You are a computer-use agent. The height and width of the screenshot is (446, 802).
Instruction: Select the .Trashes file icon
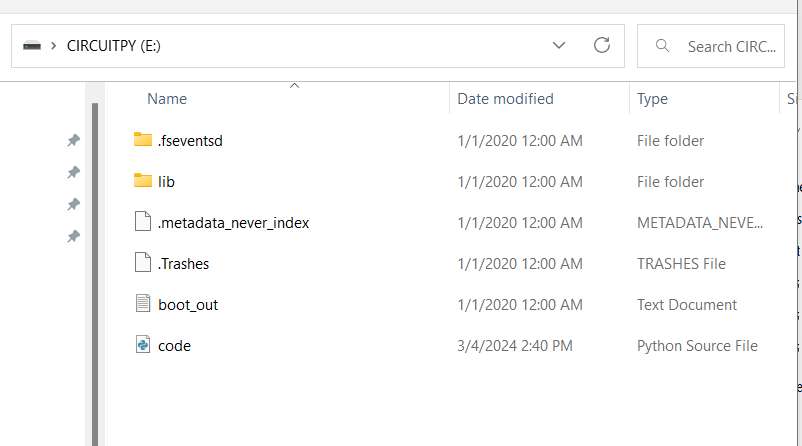pyautogui.click(x=142, y=263)
